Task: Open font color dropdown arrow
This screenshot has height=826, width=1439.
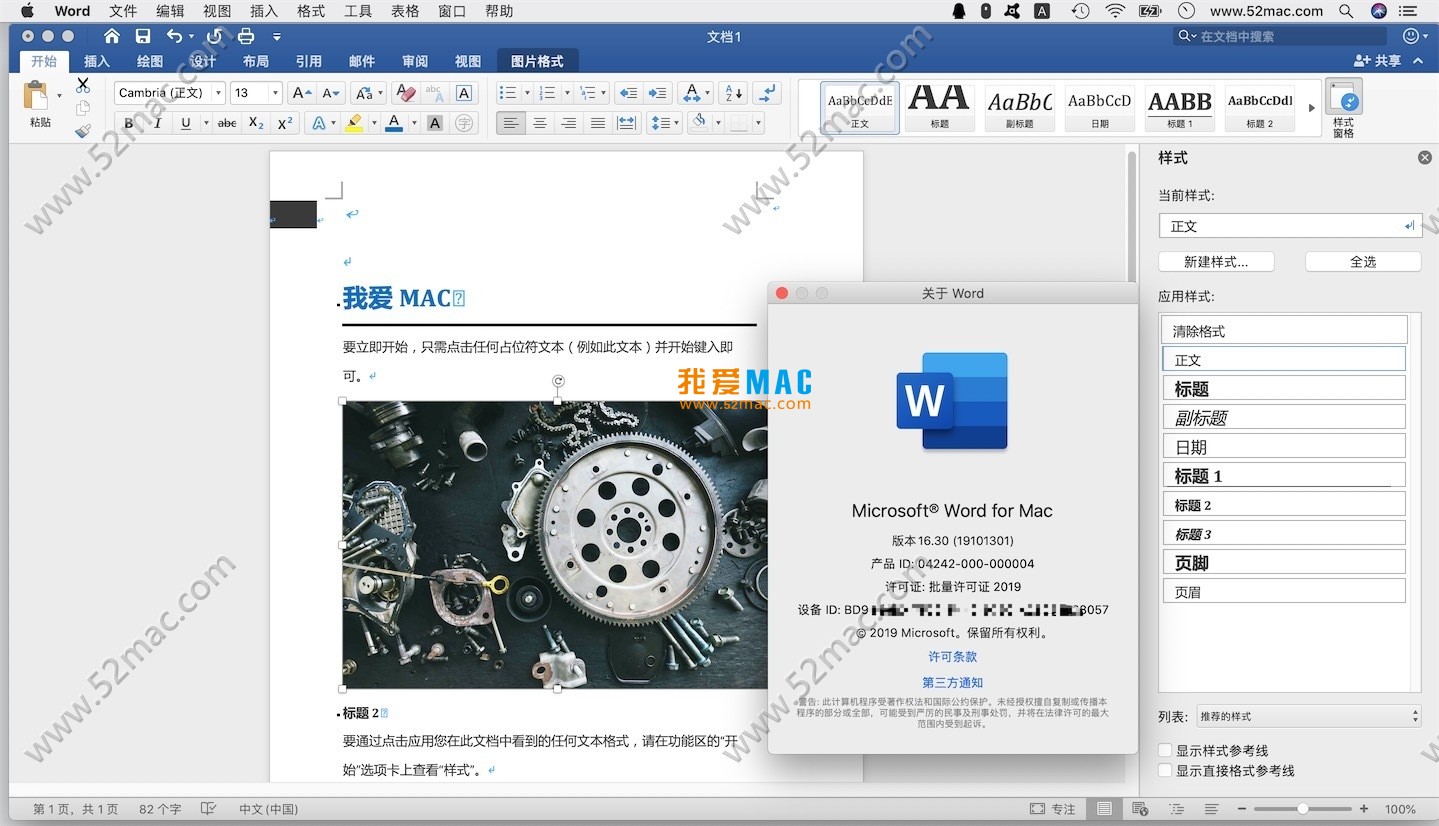Action: point(414,123)
